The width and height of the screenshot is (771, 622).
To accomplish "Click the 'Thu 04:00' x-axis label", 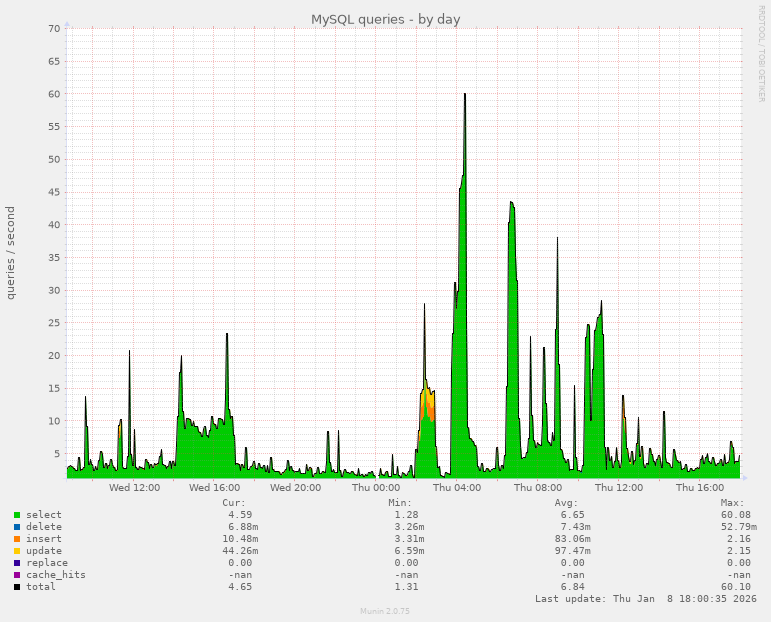I will (457, 488).
